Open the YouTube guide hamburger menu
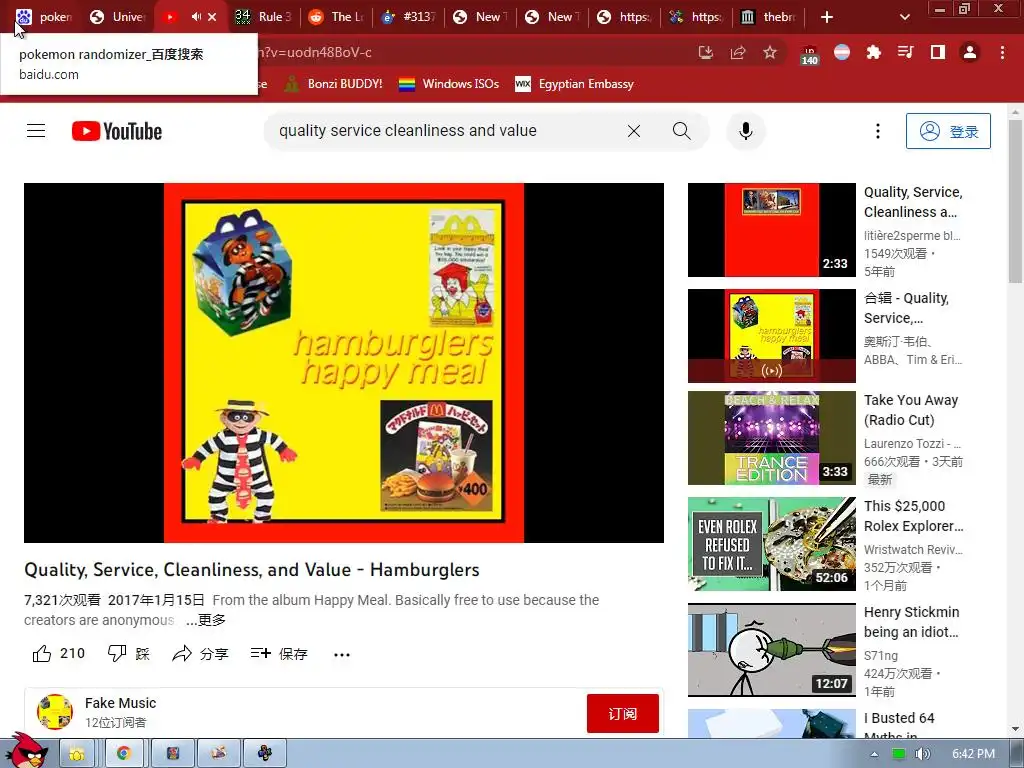The image size is (1024, 768). 36,131
